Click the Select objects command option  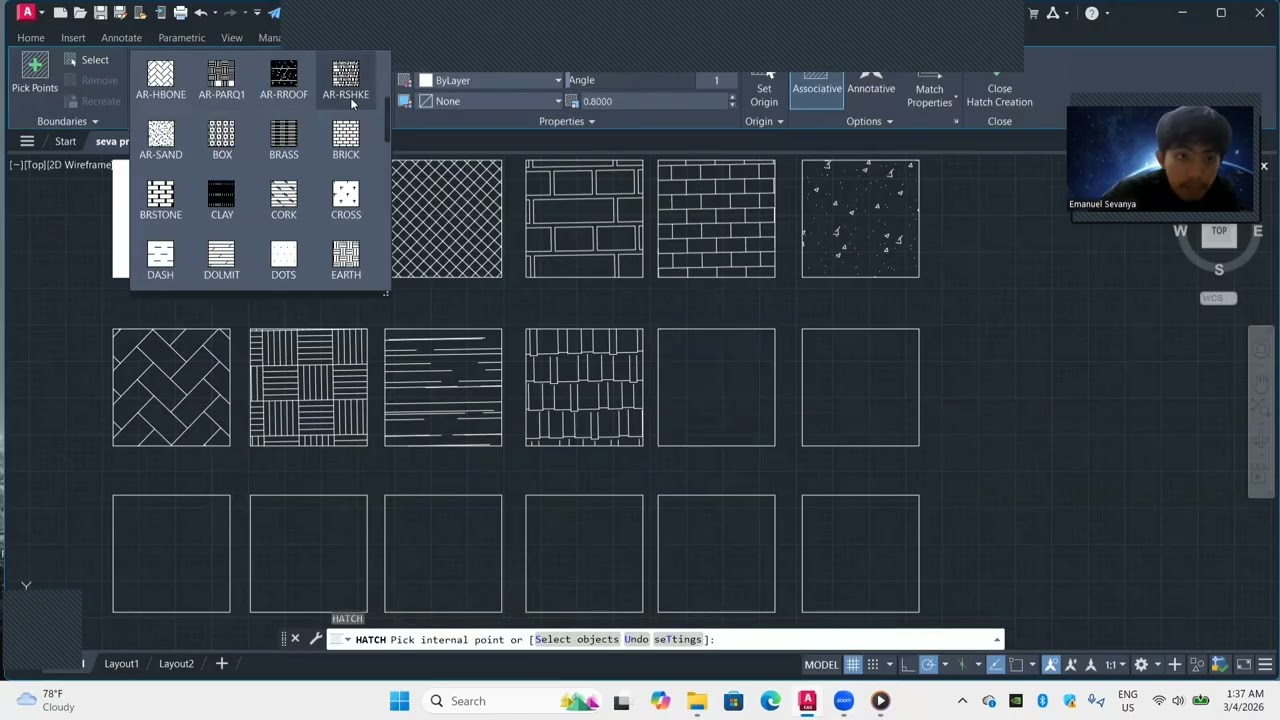coord(577,640)
